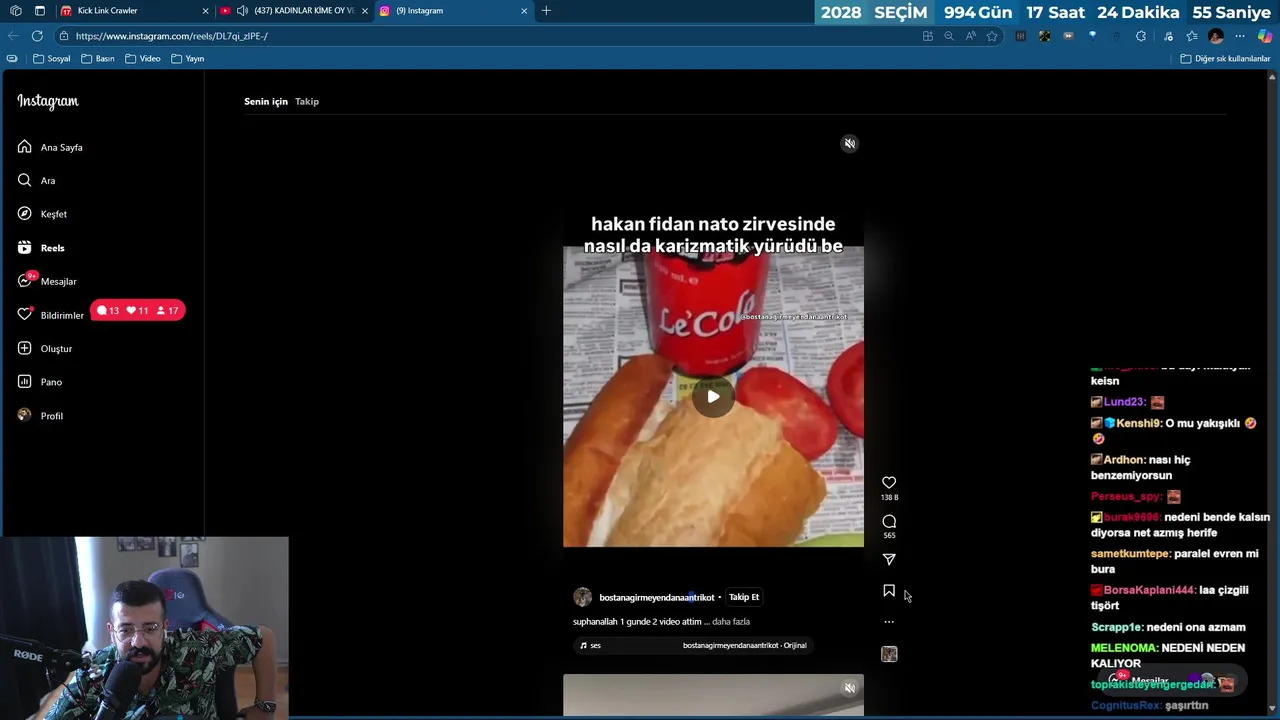Click reel author's profile picture
This screenshot has height=720, width=1280.
pos(582,597)
